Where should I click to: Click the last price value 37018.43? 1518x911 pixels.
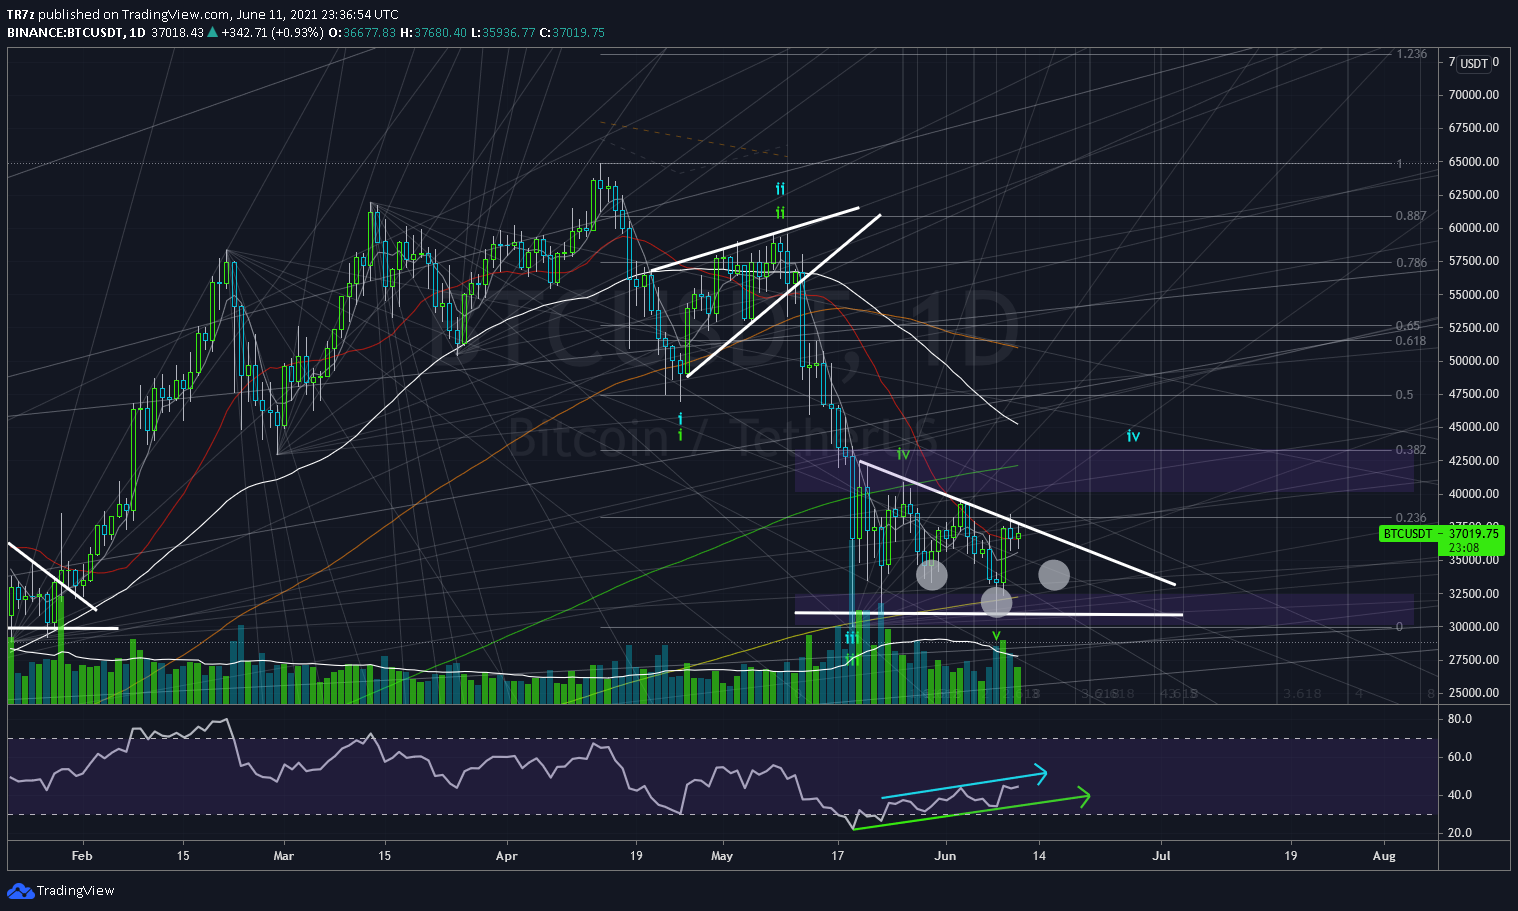(x=177, y=33)
